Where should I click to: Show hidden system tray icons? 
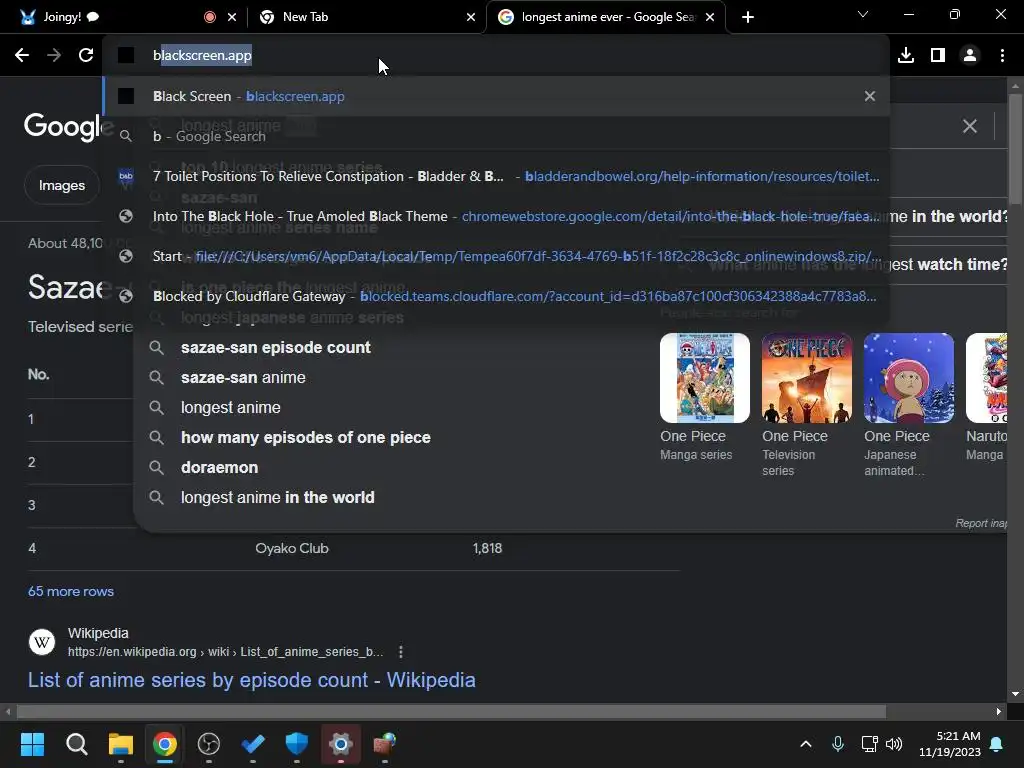pos(806,744)
